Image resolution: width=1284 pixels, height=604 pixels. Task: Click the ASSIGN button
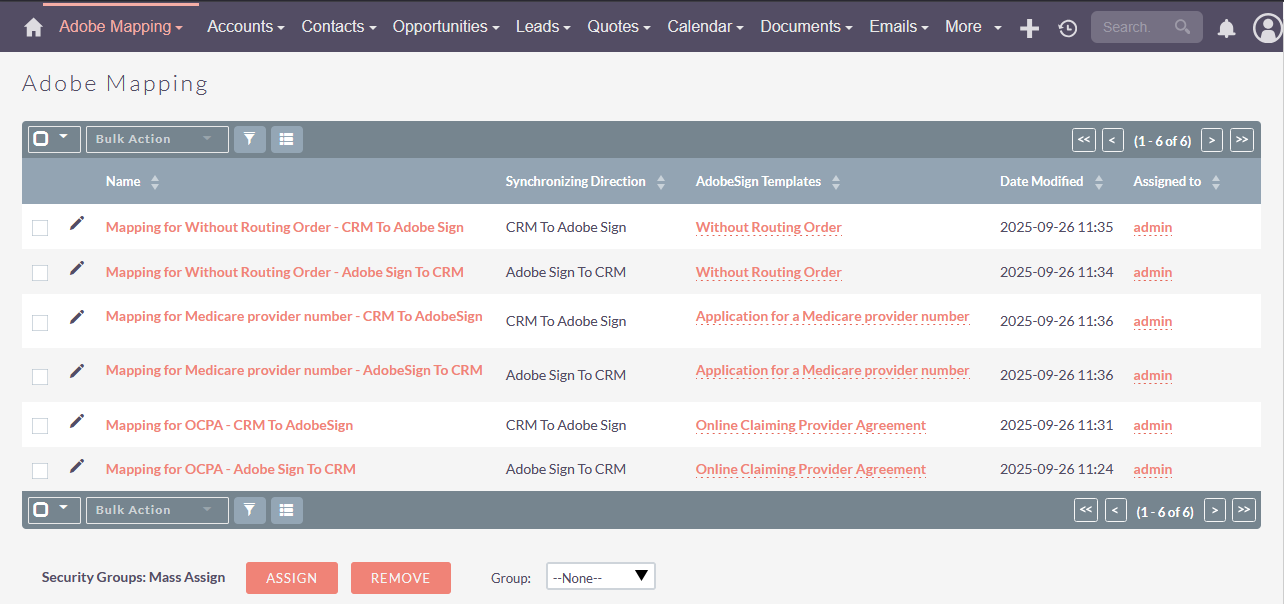[x=291, y=578]
